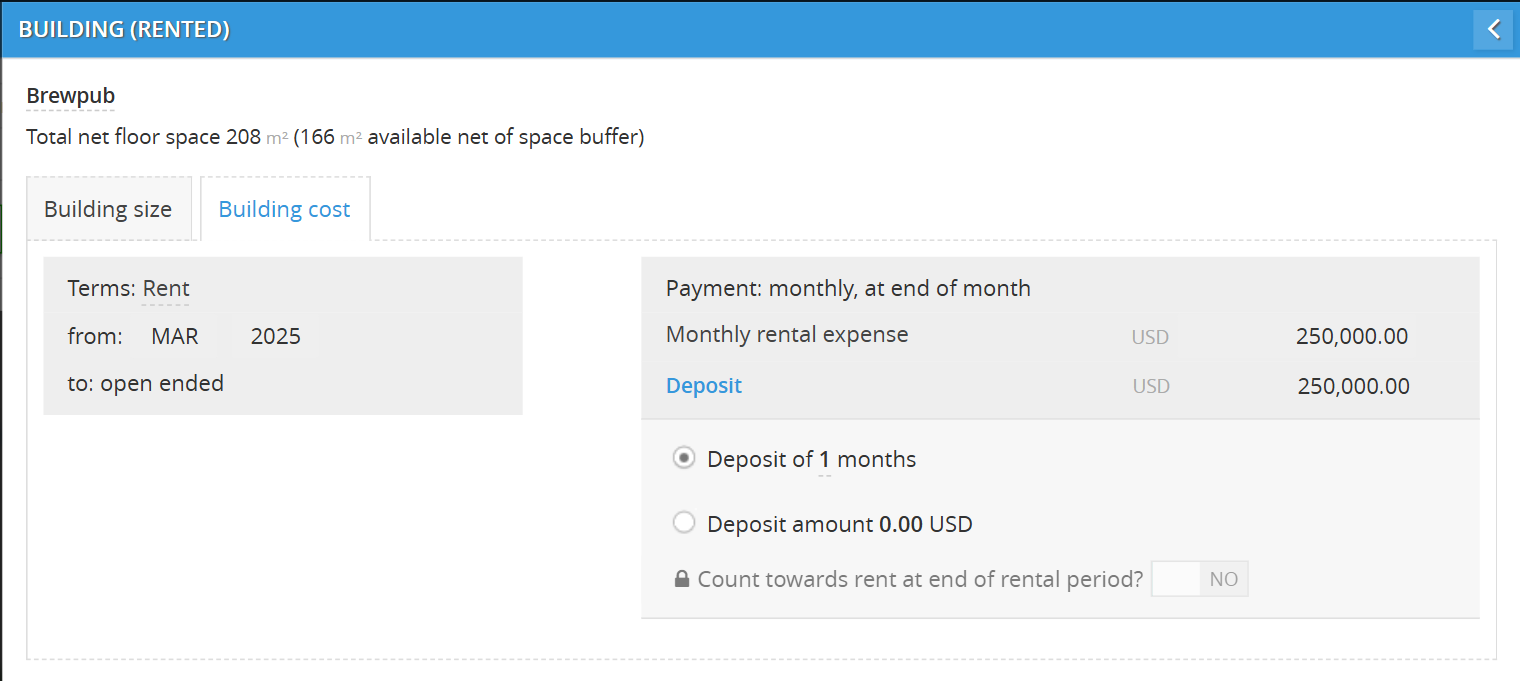Edit the deposit amount 0.00 value
Viewport: 1520px width, 681px height.
tap(900, 524)
